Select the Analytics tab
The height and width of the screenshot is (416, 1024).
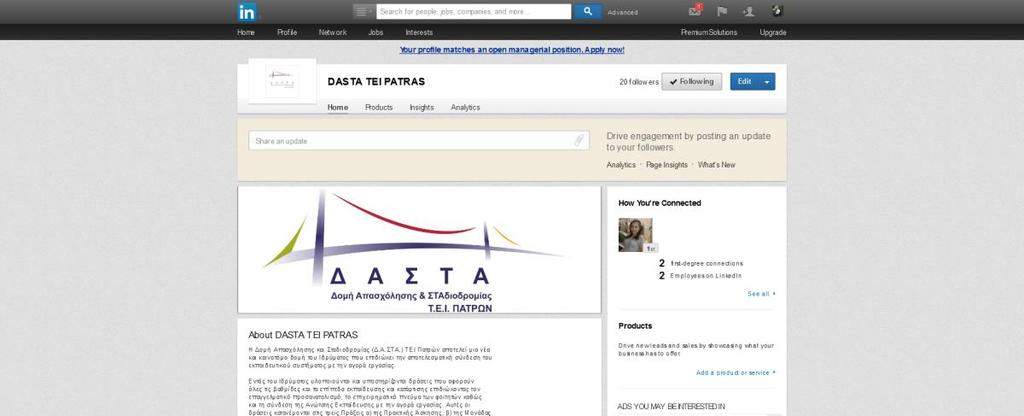(465, 107)
